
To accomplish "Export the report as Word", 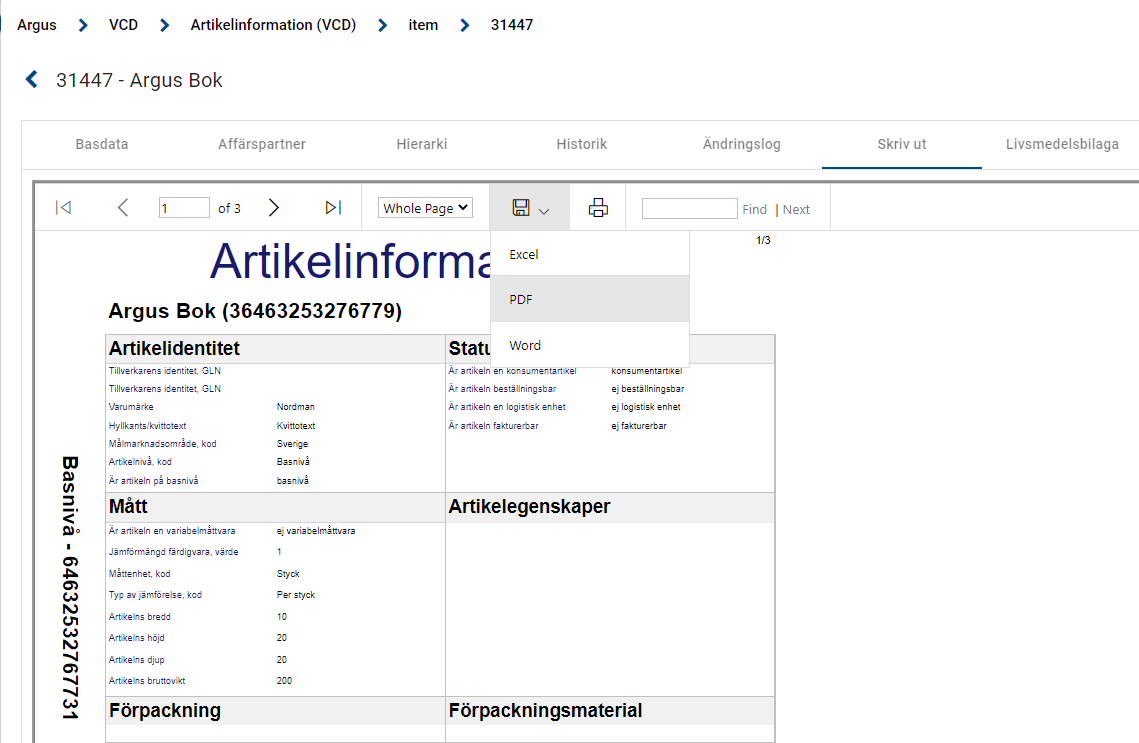I will click(590, 345).
